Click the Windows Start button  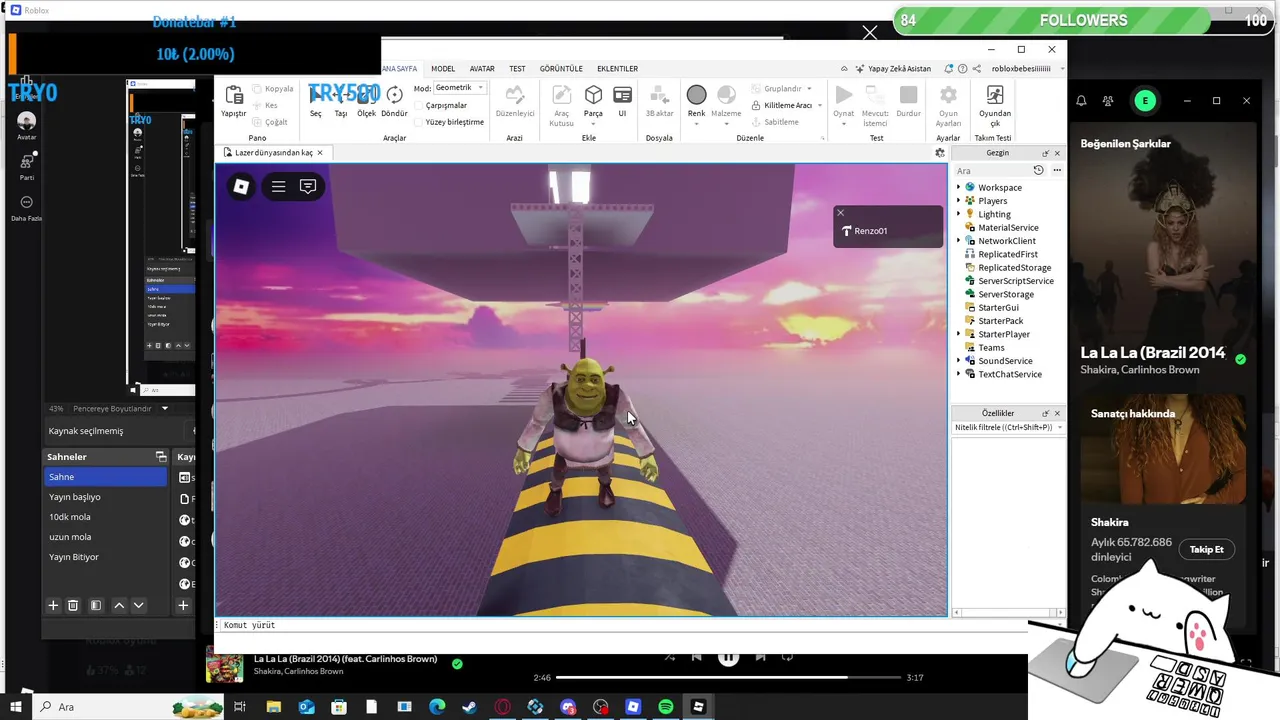(x=16, y=707)
